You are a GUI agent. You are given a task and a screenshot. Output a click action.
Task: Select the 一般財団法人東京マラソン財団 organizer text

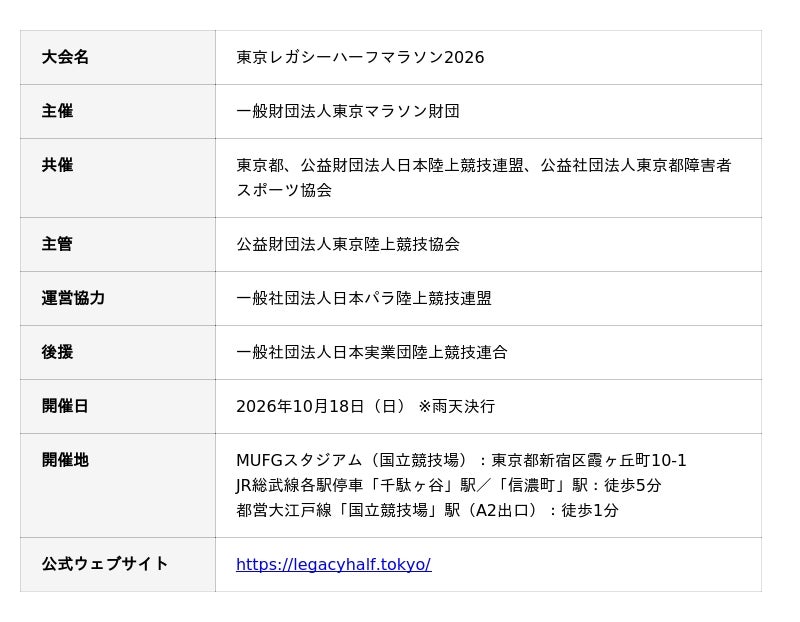click(x=348, y=111)
